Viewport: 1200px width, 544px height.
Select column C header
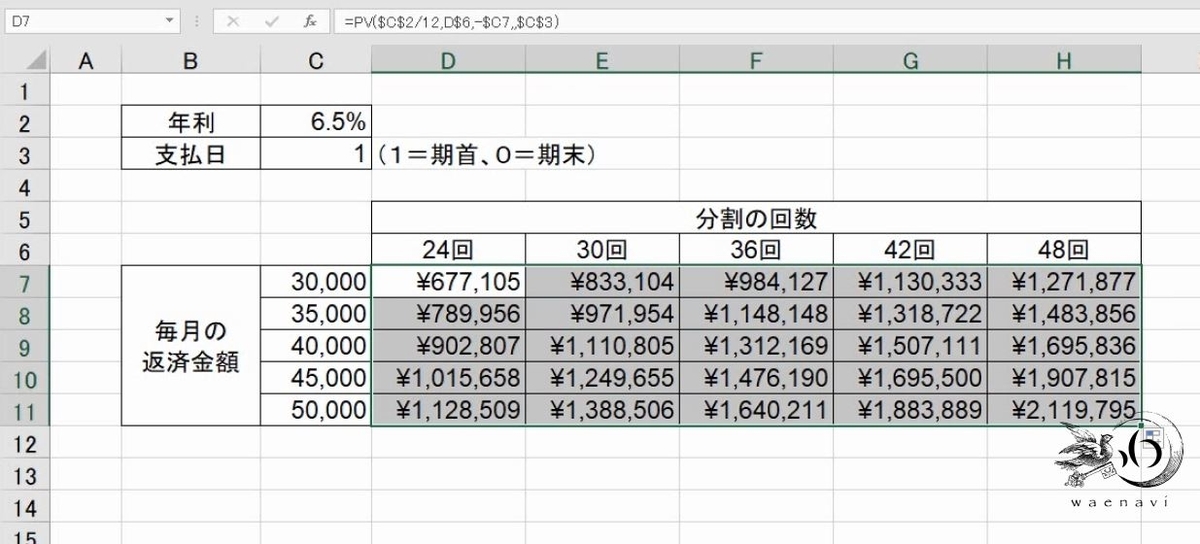point(315,61)
